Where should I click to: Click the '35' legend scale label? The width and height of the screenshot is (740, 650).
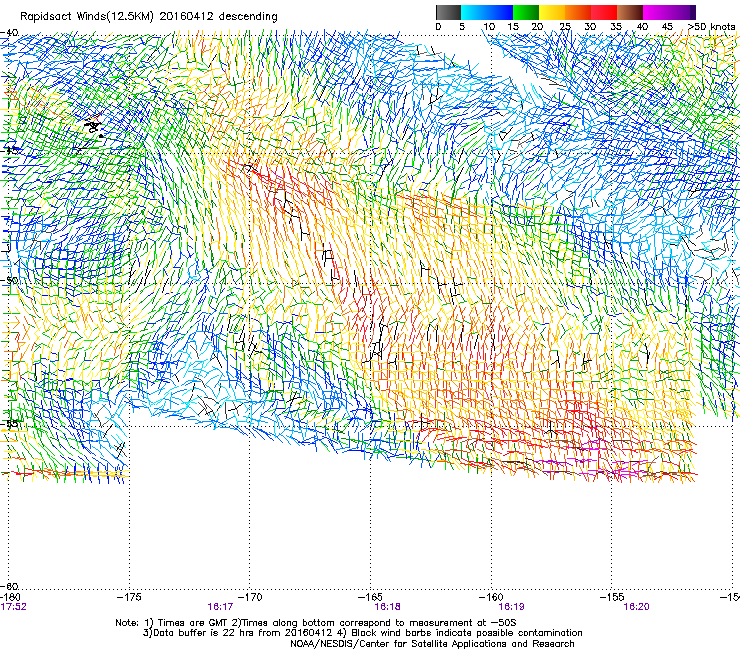(x=616, y=27)
